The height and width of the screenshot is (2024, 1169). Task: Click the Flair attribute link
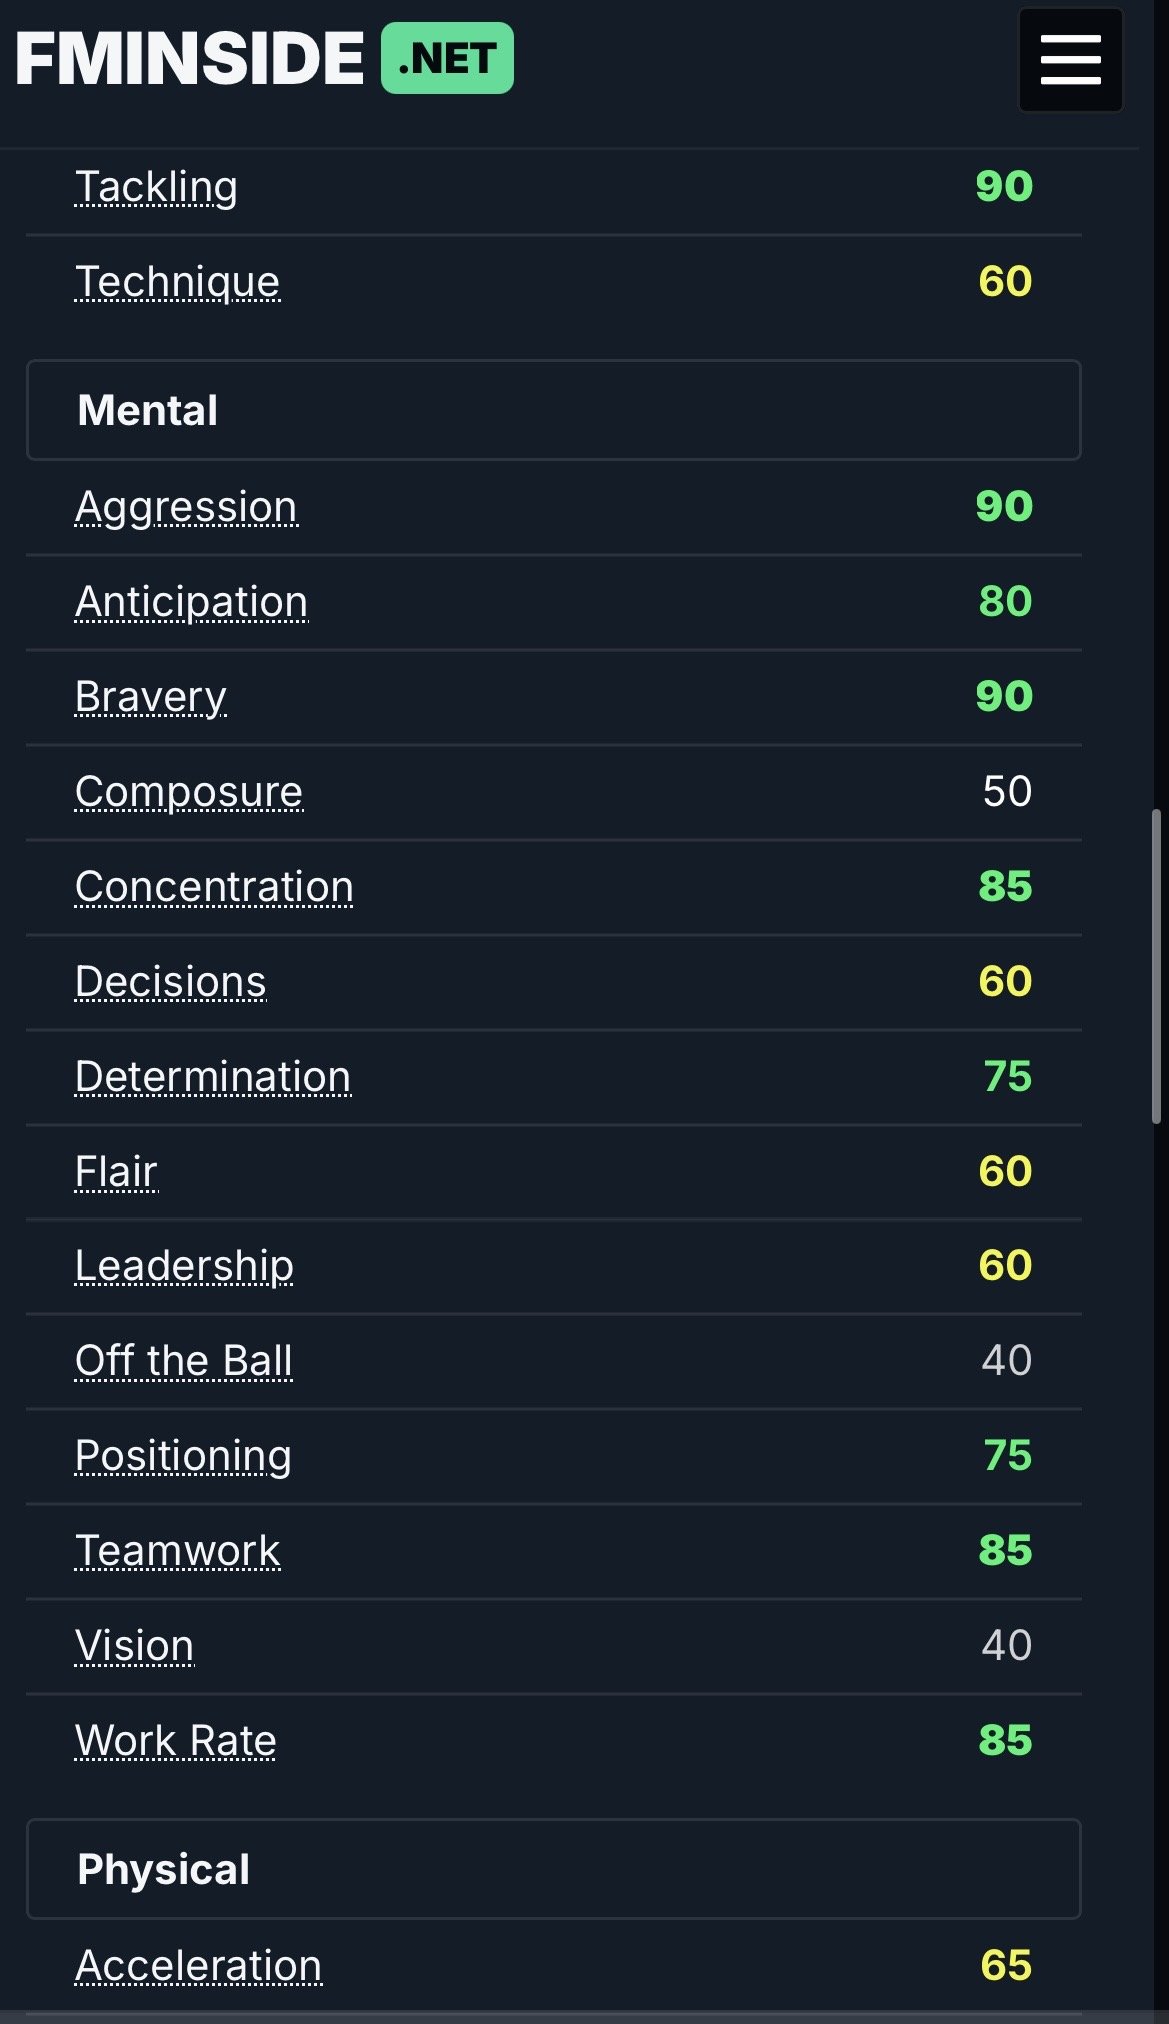click(116, 1171)
